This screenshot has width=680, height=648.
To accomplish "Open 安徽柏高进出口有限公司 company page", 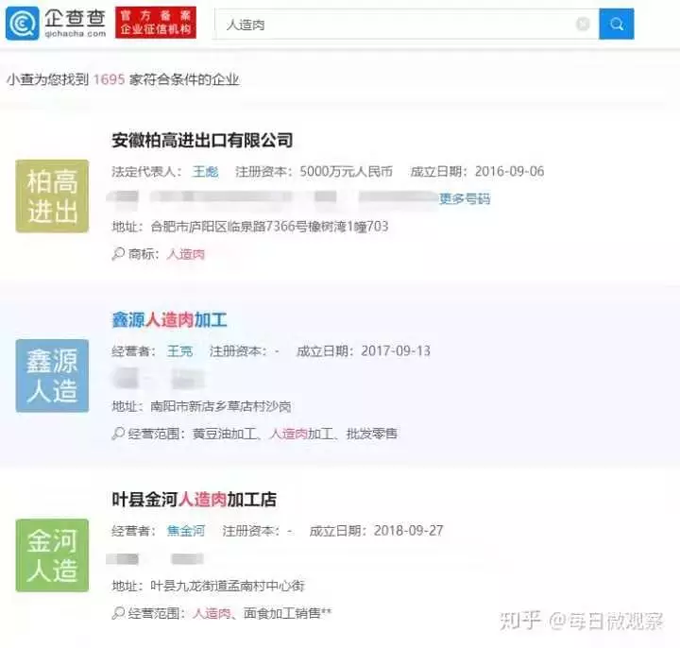I will click(x=202, y=141).
